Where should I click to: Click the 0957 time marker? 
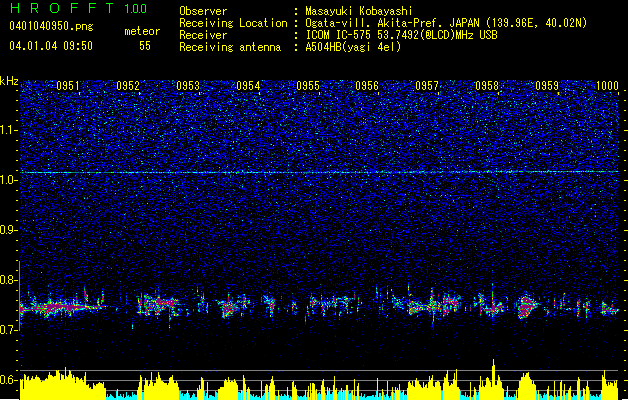click(x=427, y=86)
